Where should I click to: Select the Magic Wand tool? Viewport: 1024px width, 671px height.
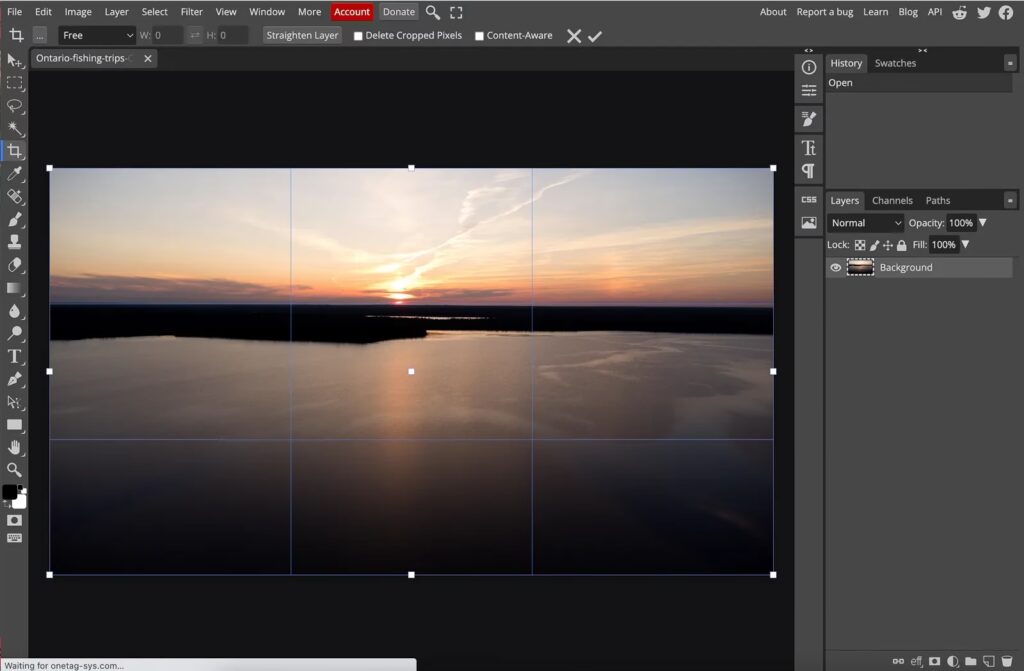tap(15, 129)
